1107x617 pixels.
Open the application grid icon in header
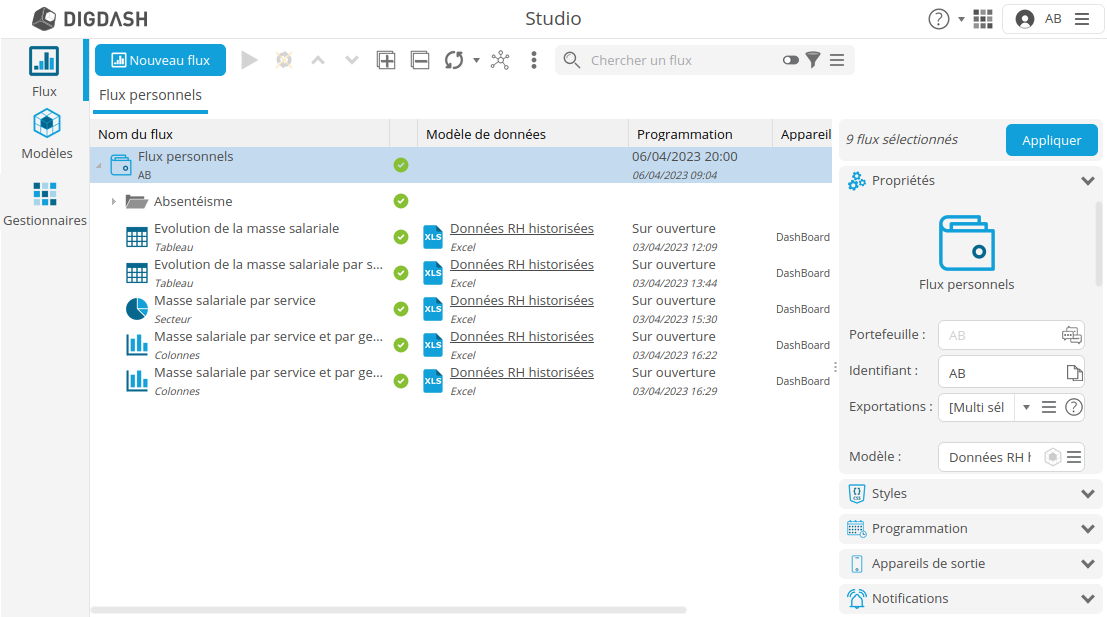click(983, 19)
